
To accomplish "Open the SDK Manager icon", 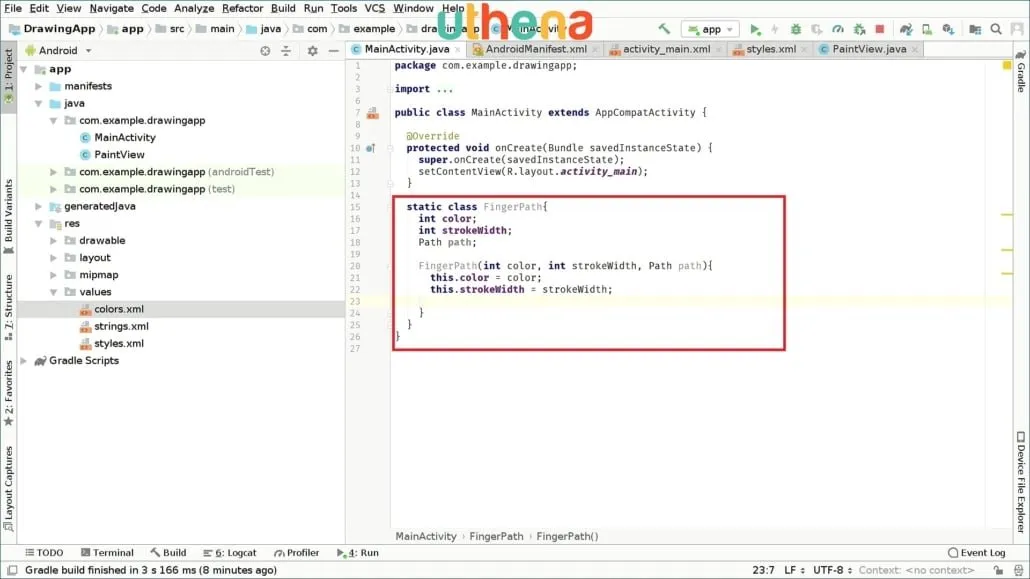I will pyautogui.click(x=948, y=29).
